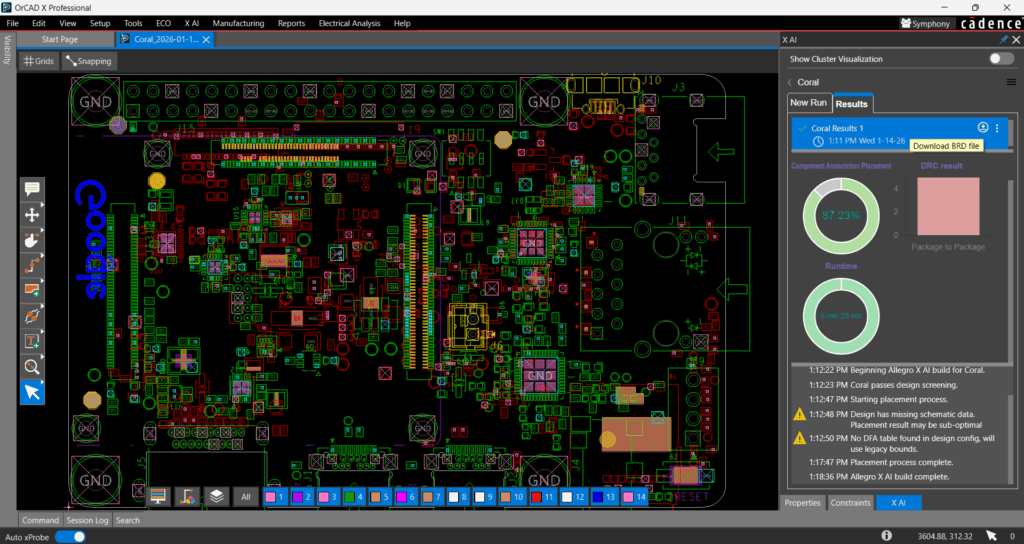Click the Download BRD file icon
The image size is (1024, 544).
982,128
